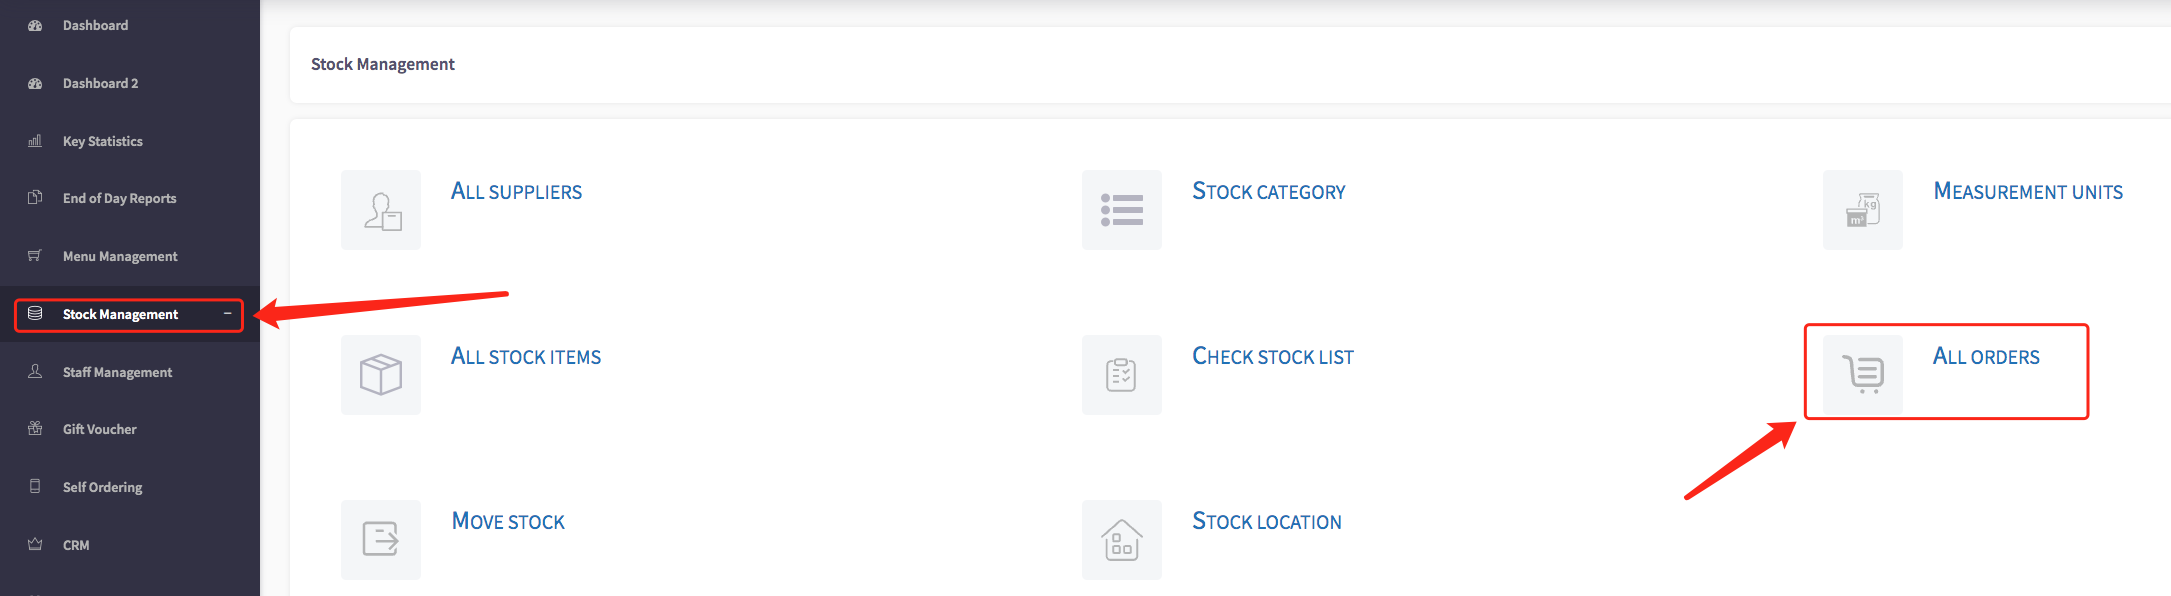Open Dashboard 2 in the sidebar
2171x596 pixels.
click(x=100, y=83)
